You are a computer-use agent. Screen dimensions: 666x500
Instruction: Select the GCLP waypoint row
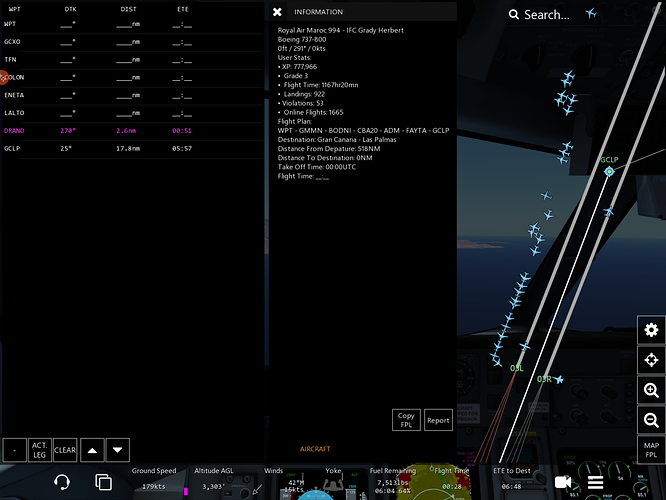click(x=132, y=149)
